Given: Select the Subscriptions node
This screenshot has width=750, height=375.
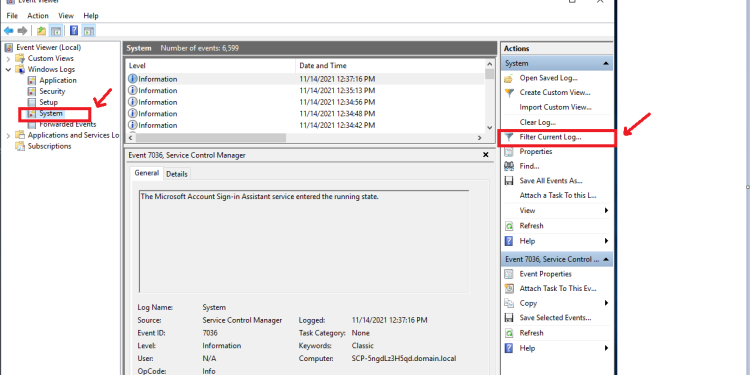Looking at the screenshot, I should click(x=49, y=146).
